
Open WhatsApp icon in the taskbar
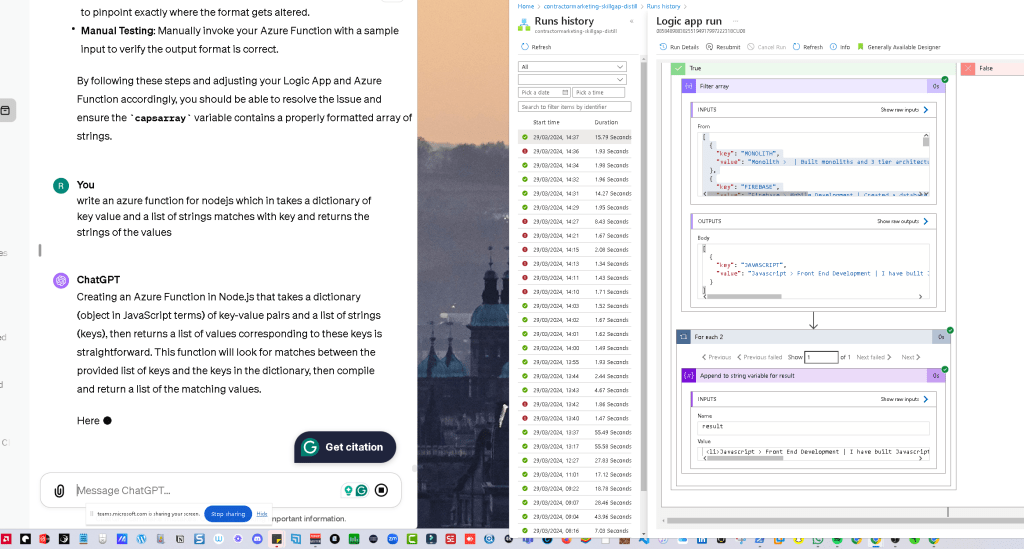click(x=818, y=540)
